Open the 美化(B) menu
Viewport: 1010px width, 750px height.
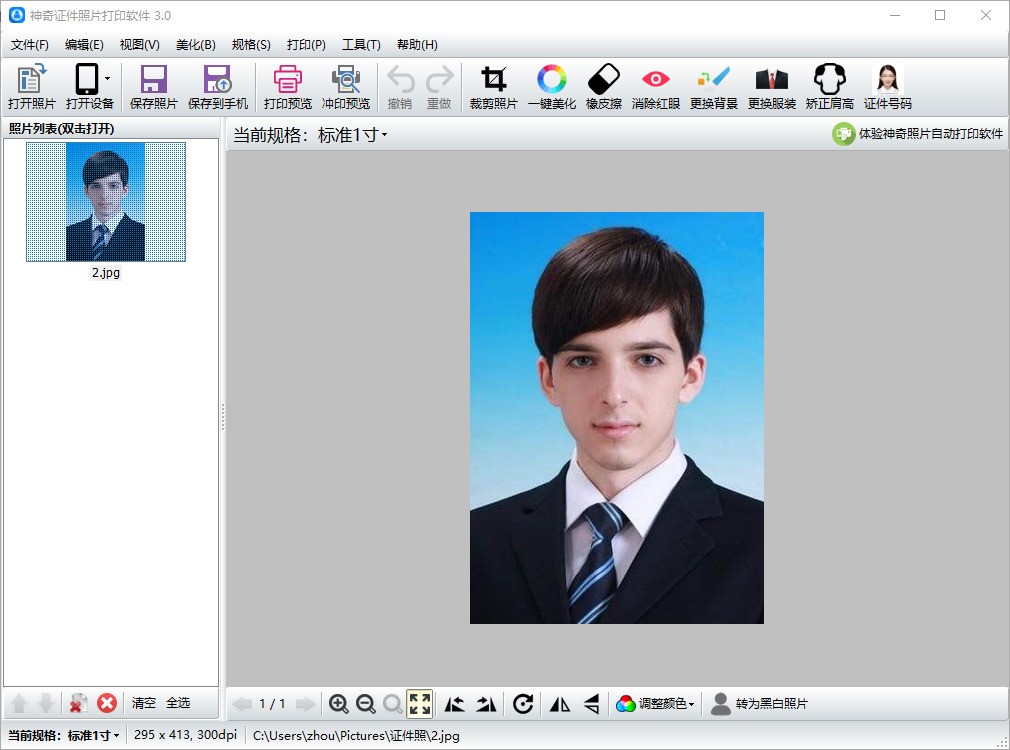195,45
